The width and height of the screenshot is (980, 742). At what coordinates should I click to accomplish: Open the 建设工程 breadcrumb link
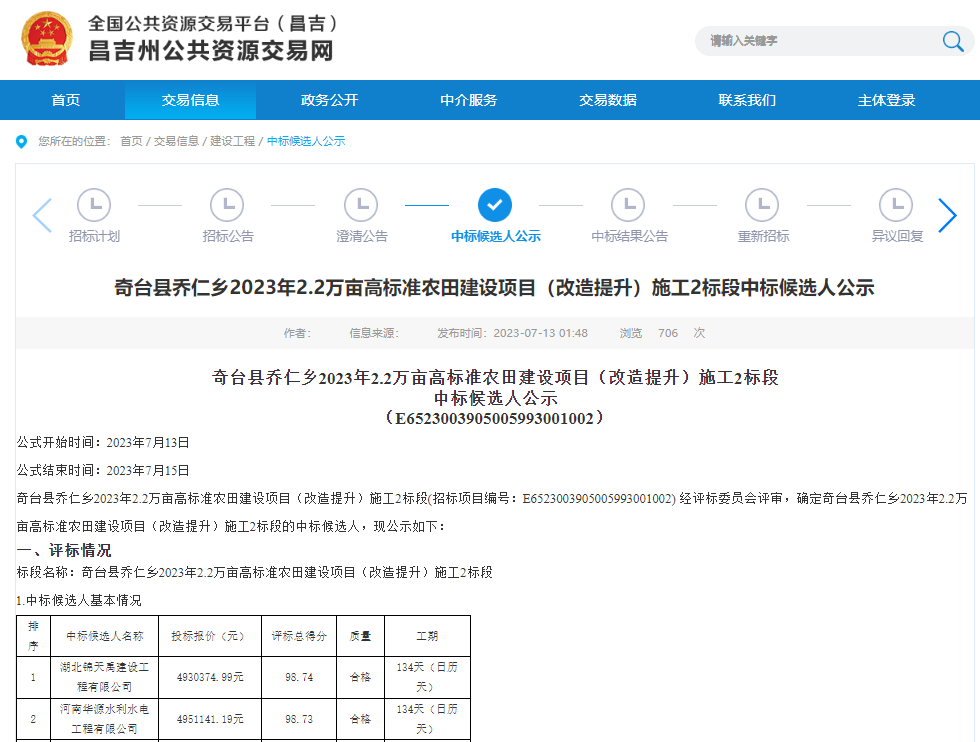pyautogui.click(x=232, y=141)
